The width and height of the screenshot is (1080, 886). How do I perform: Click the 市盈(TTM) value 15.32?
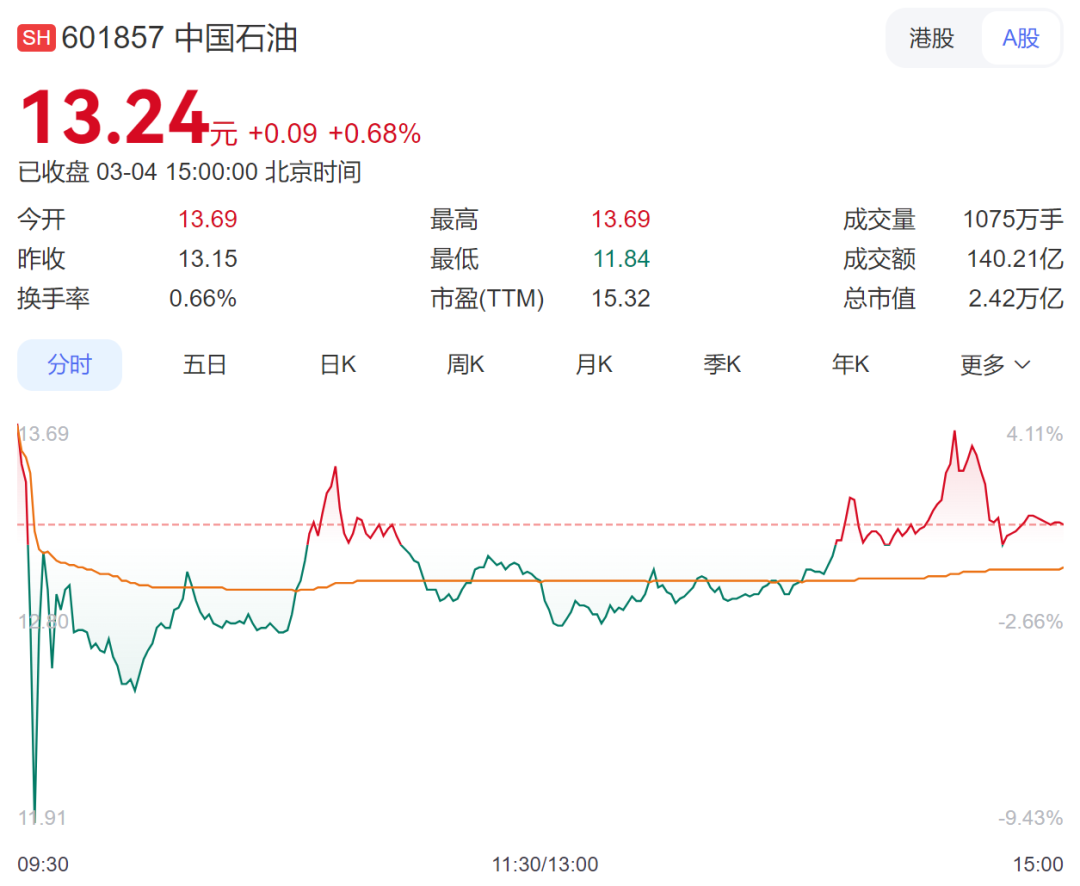tap(621, 298)
